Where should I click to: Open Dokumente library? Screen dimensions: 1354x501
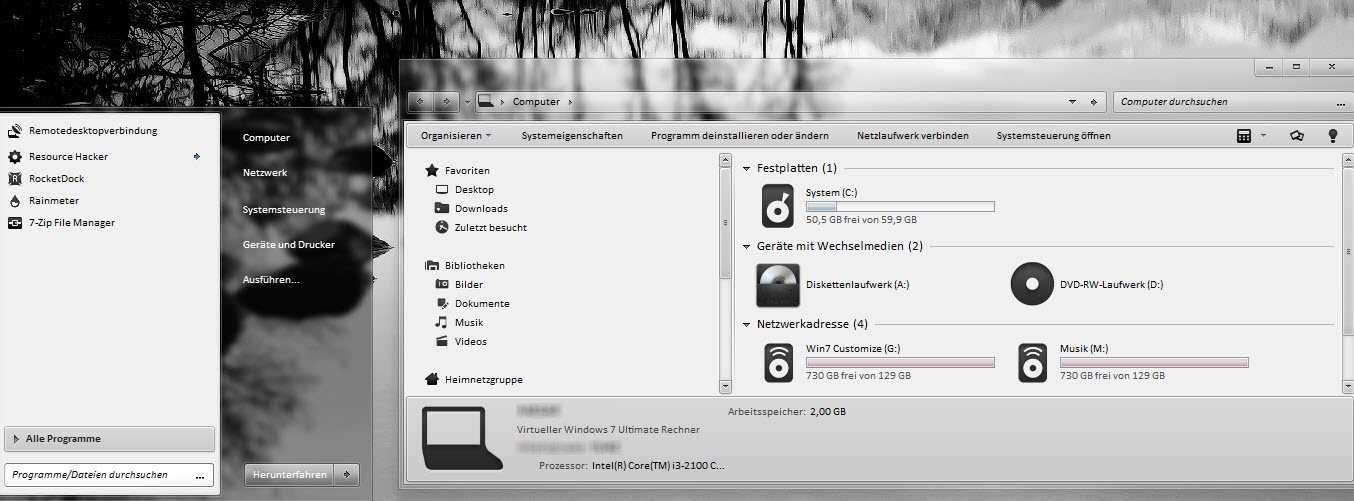(473, 304)
